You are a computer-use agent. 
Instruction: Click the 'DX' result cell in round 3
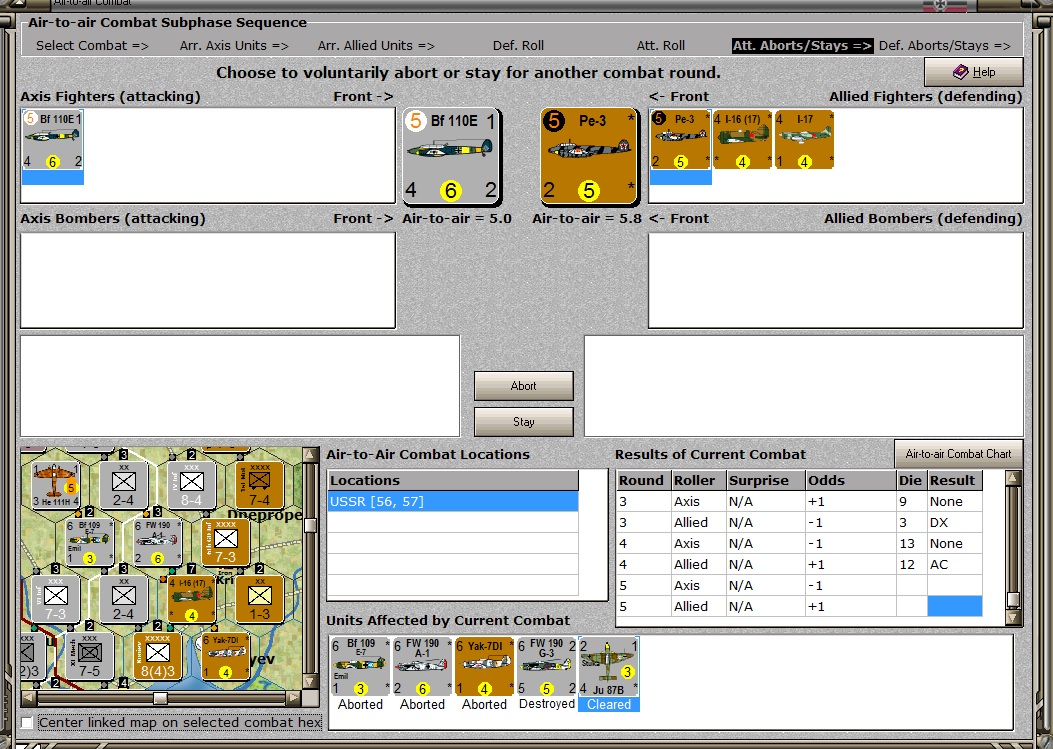click(x=955, y=523)
